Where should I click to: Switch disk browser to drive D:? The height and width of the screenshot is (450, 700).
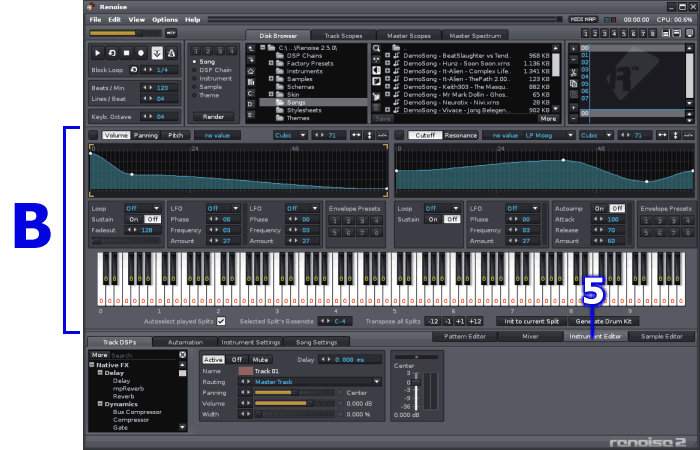tap(251, 104)
